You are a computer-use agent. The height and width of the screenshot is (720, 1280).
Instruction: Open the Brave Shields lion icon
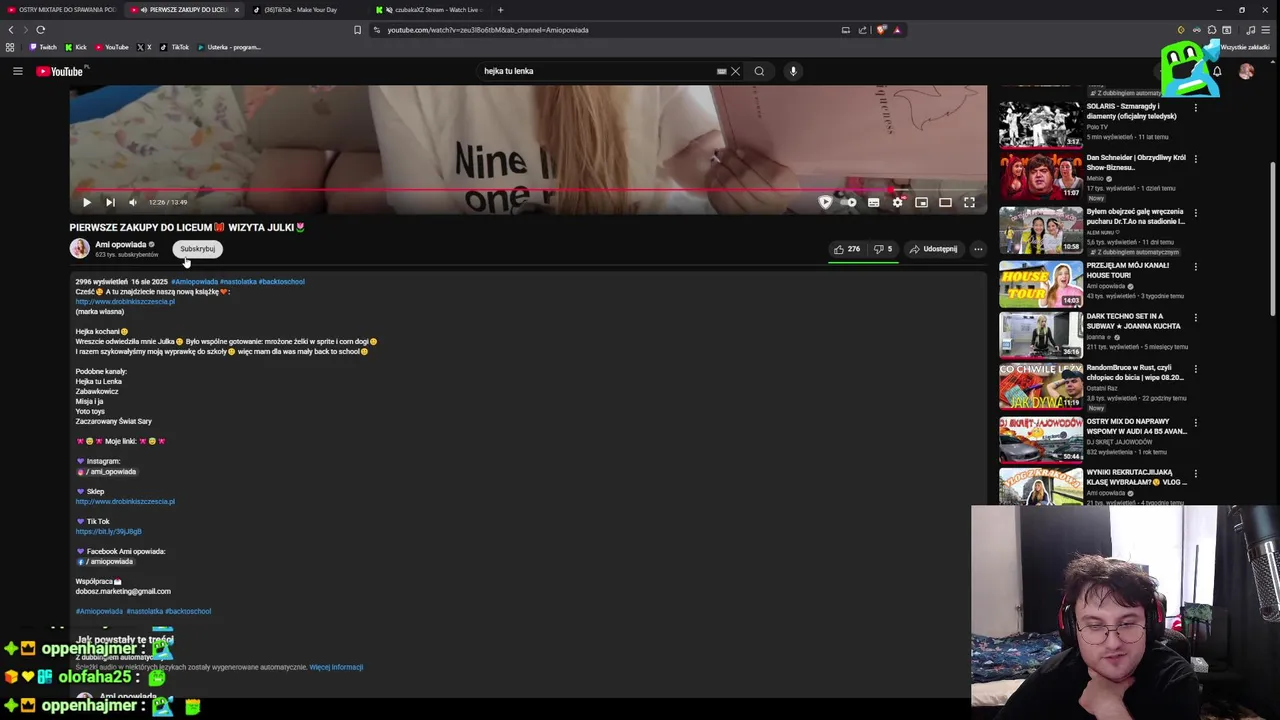[881, 30]
